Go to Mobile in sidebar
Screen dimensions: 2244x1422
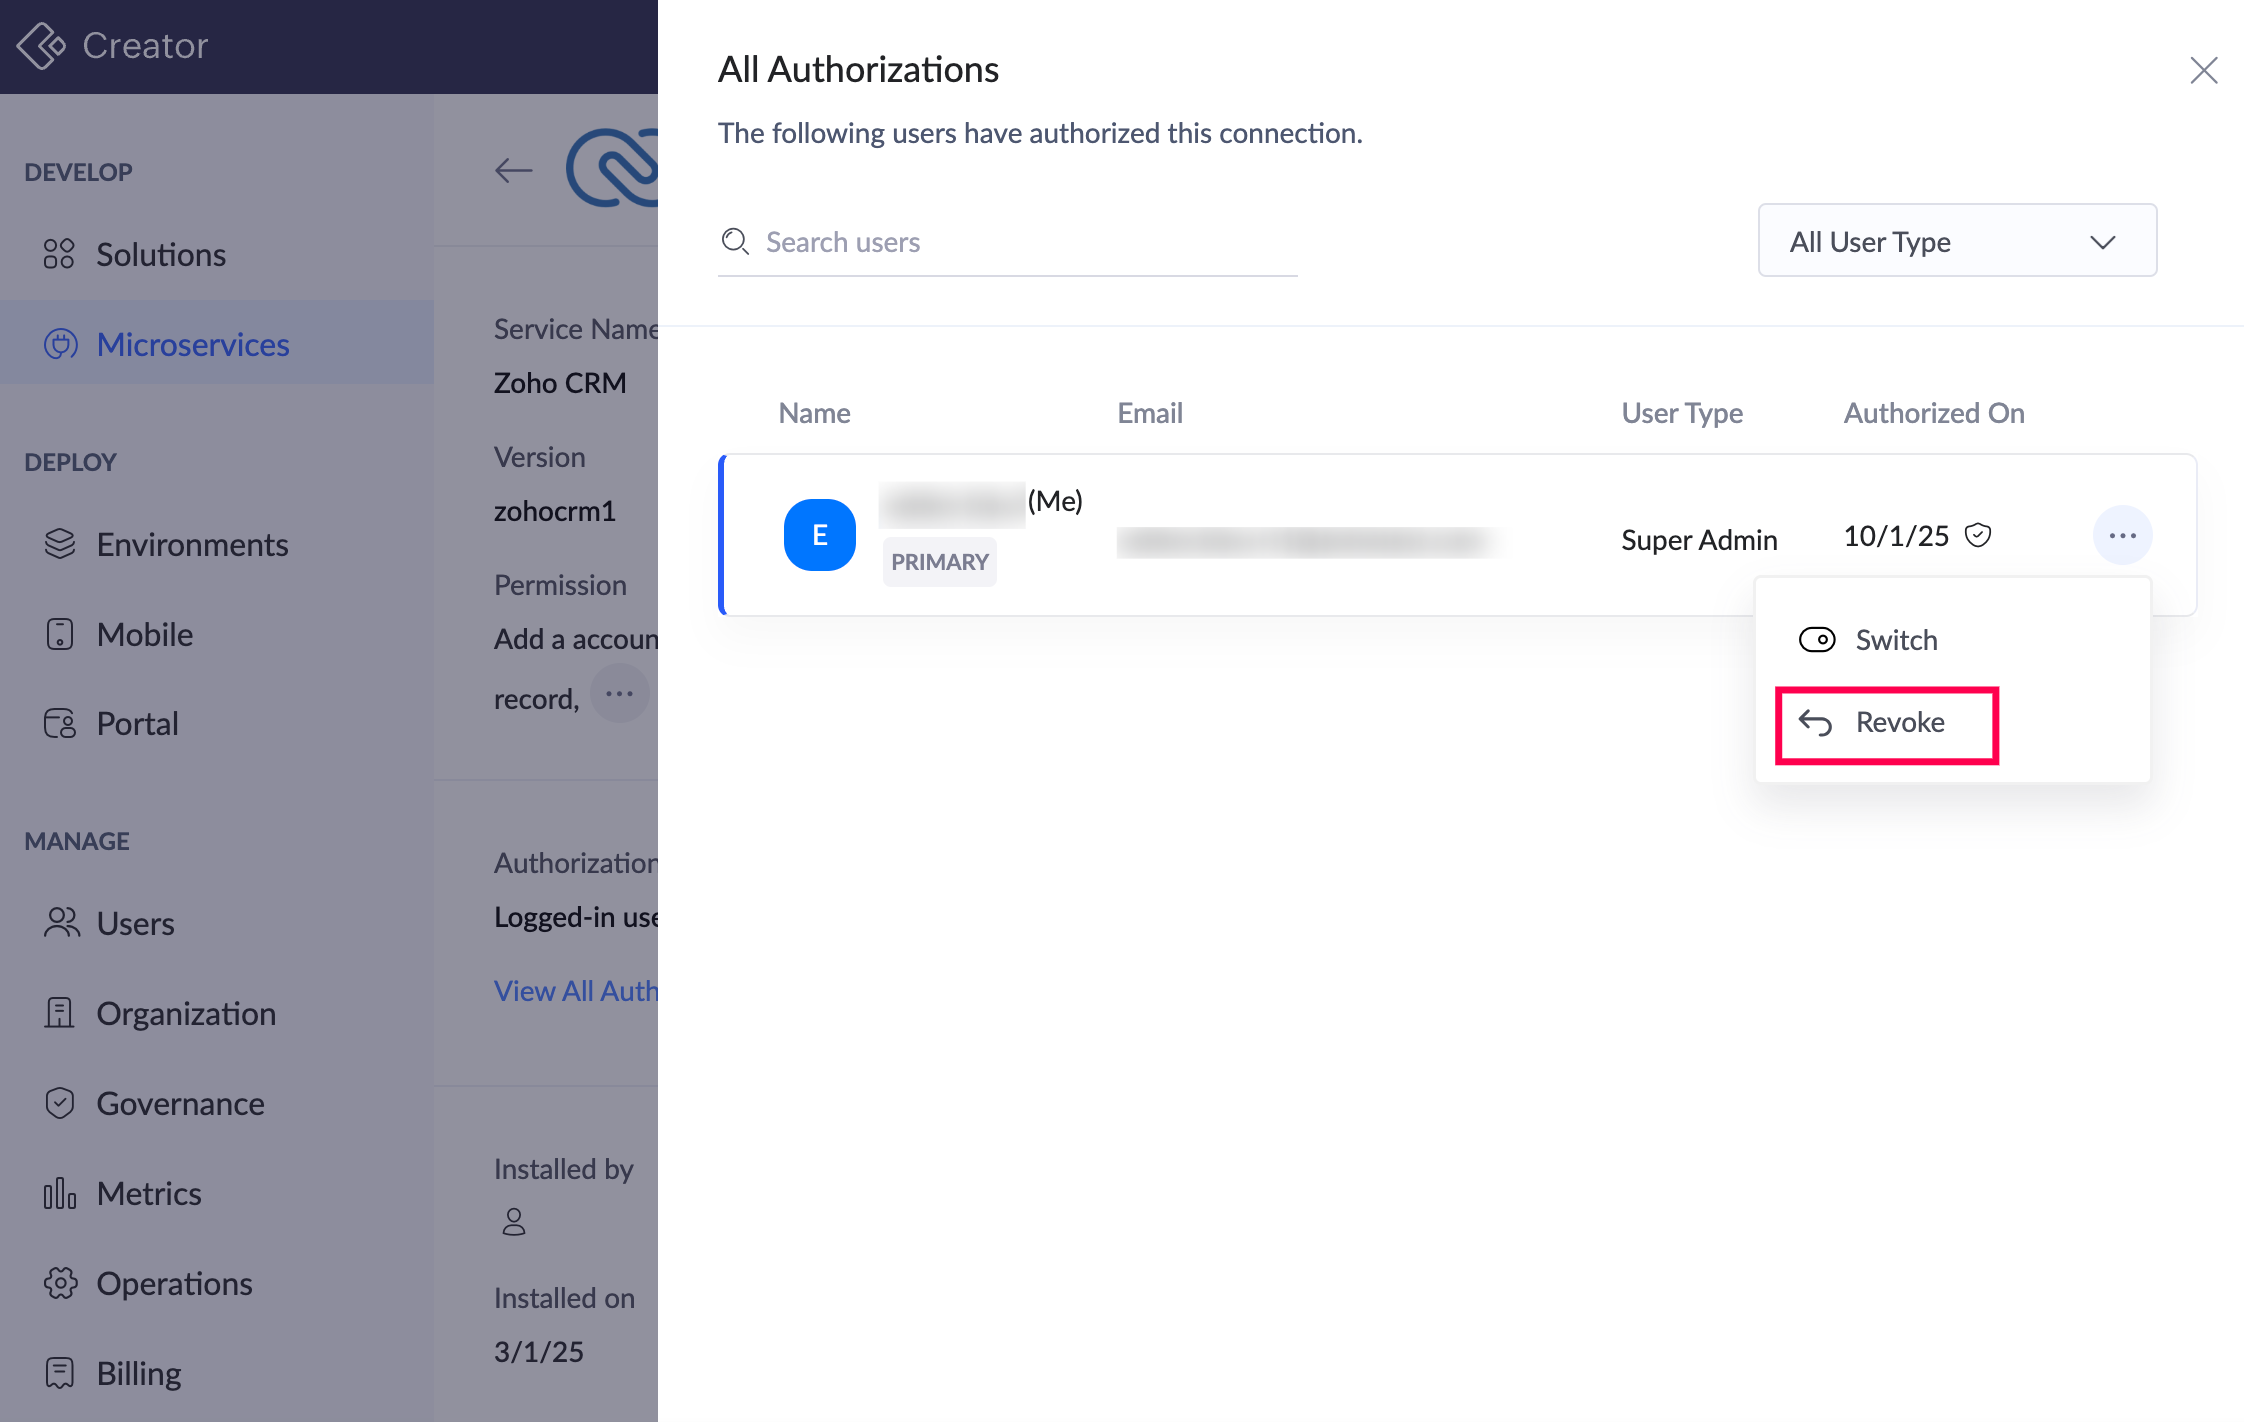click(x=144, y=635)
